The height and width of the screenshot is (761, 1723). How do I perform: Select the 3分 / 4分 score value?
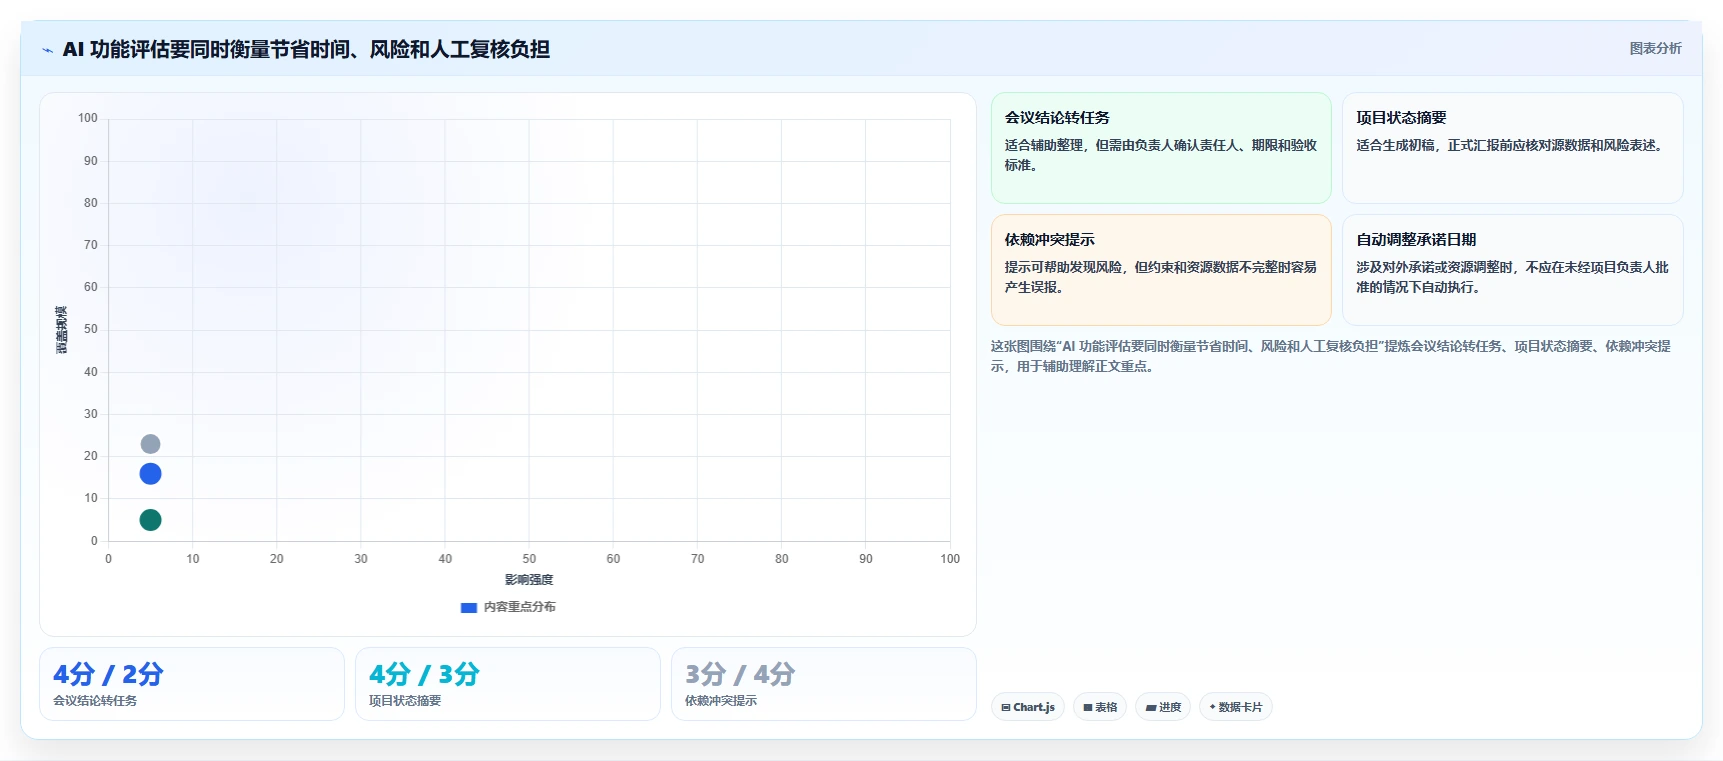(x=740, y=674)
